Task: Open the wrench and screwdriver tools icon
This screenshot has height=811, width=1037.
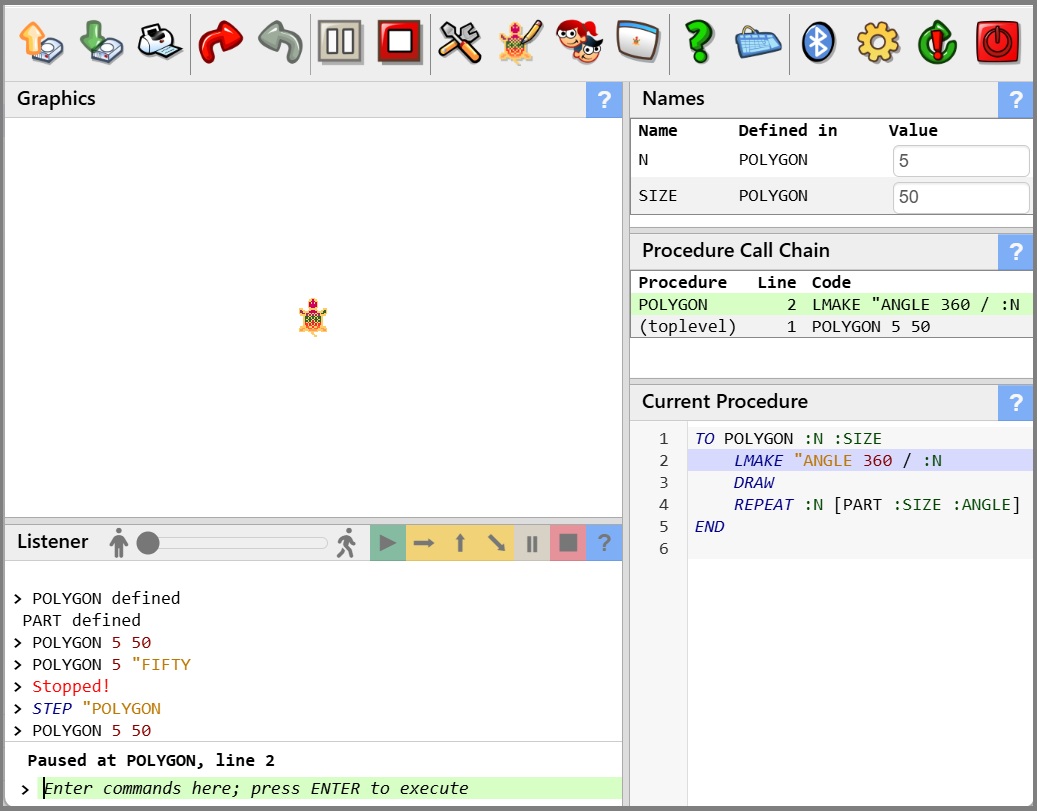Action: click(x=459, y=42)
